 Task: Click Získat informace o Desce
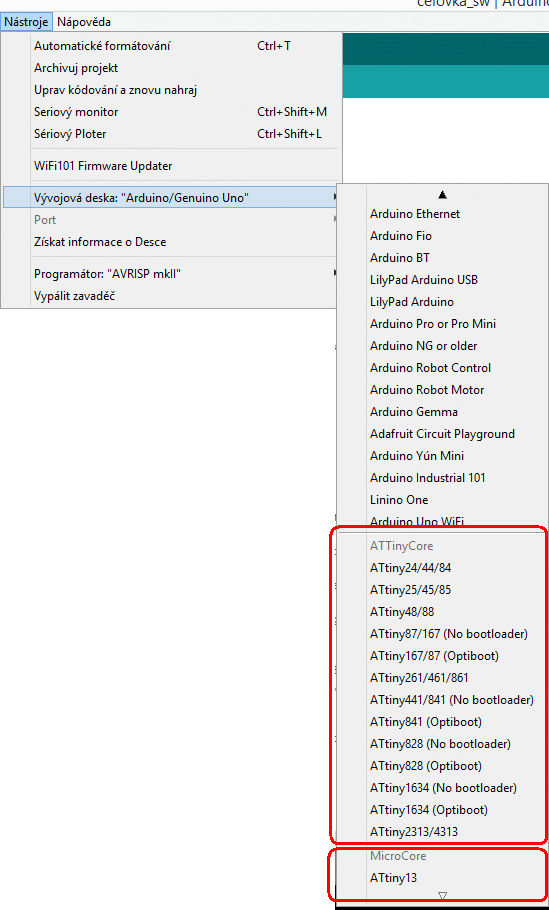pyautogui.click(x=171, y=242)
